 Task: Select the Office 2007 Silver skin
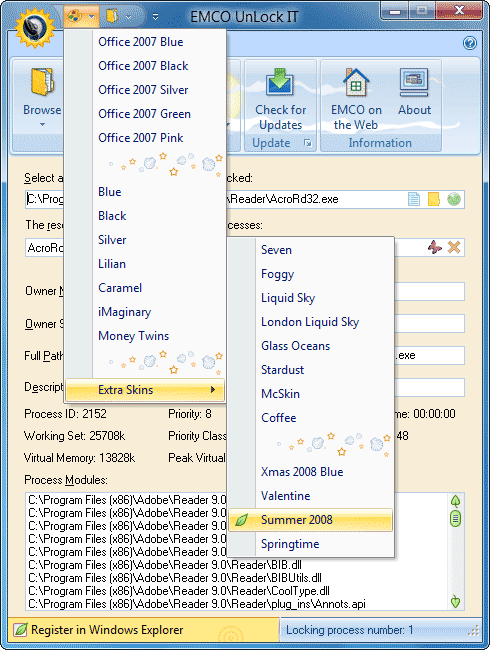coord(145,90)
